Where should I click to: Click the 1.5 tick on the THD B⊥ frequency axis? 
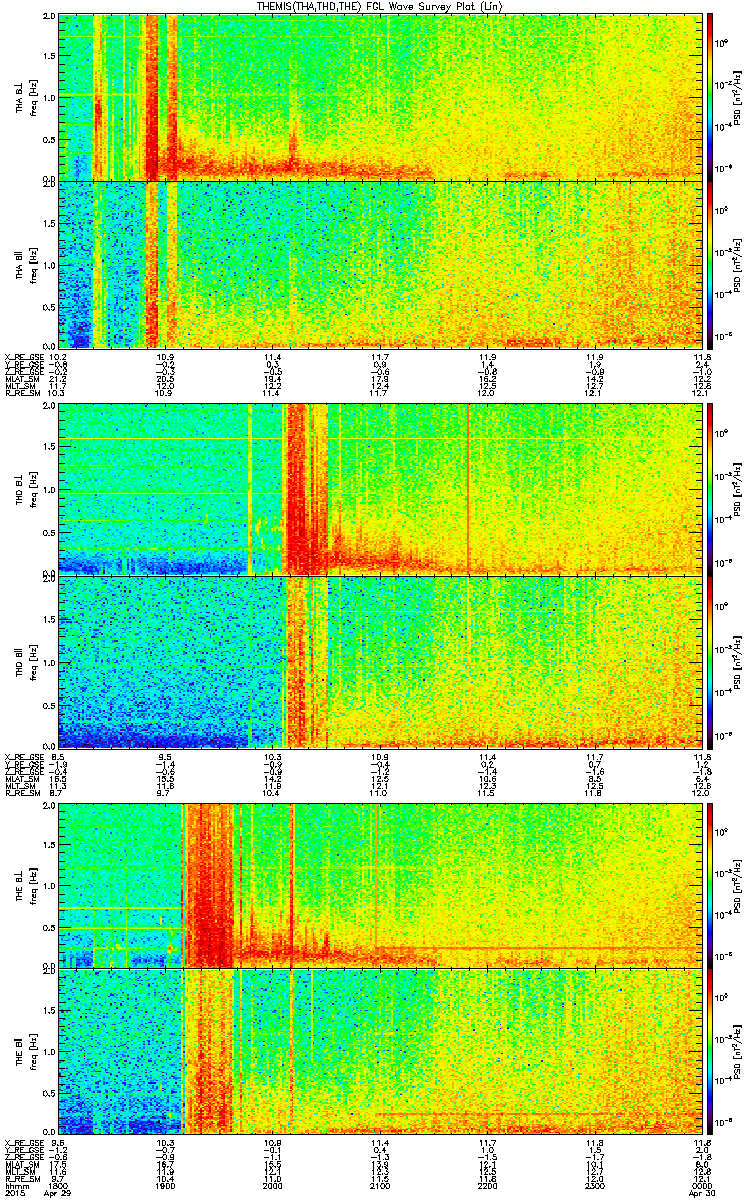tap(48, 447)
